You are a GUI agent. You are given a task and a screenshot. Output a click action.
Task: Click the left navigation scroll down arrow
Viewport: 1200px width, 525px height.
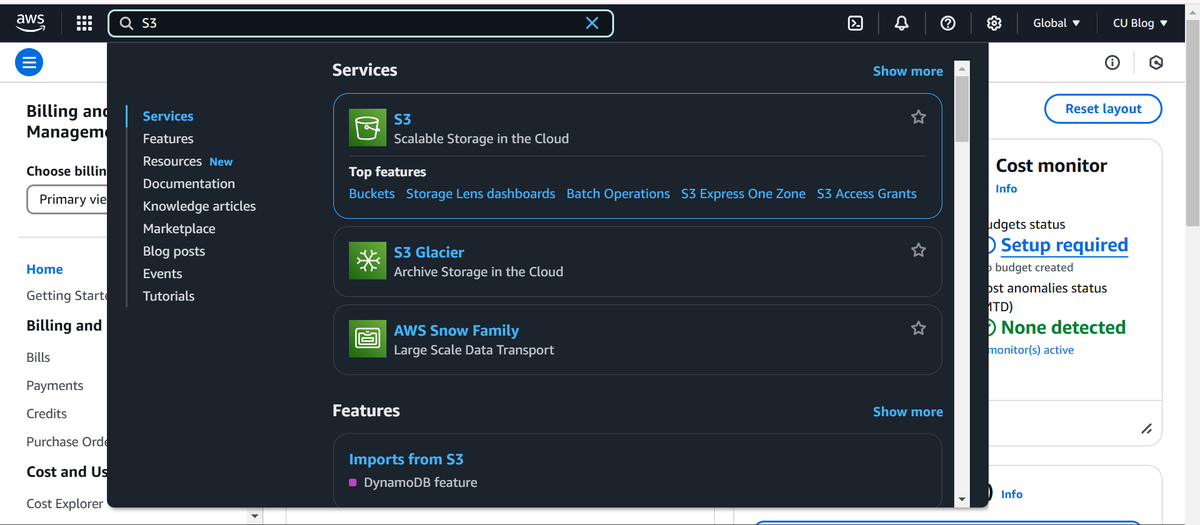[254, 517]
